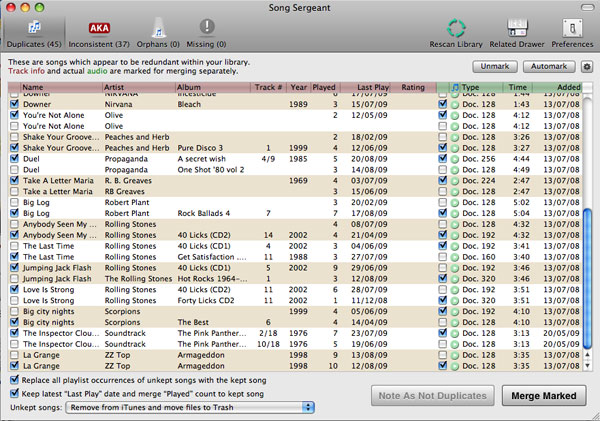Click the gear action button beside Automark

pyautogui.click(x=585, y=67)
